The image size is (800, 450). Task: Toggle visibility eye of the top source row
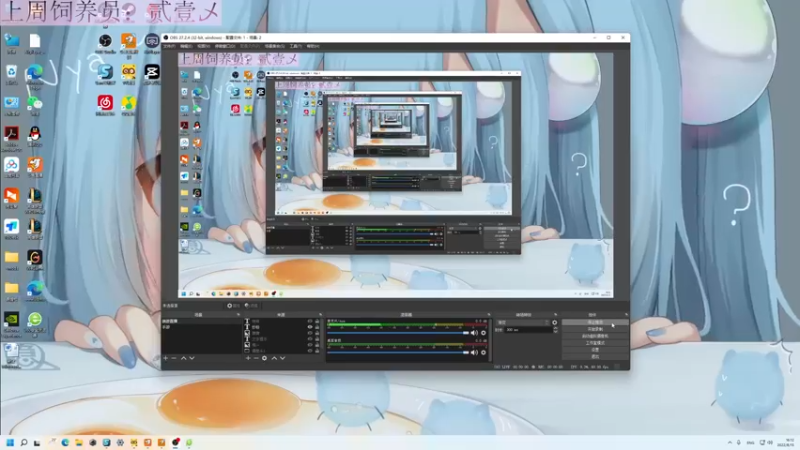click(310, 321)
